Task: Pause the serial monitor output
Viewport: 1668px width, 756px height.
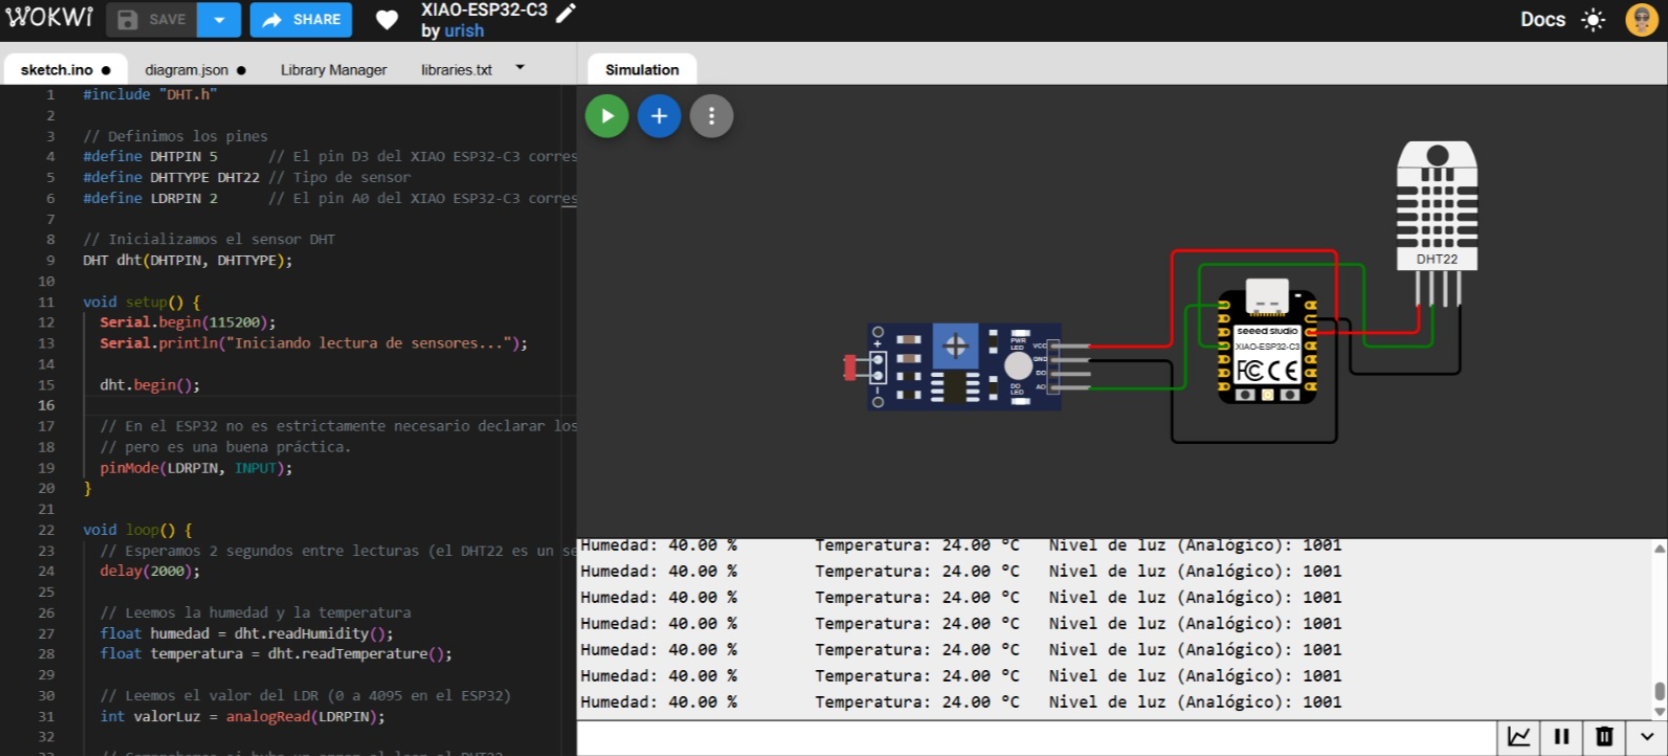Action: 1561,737
